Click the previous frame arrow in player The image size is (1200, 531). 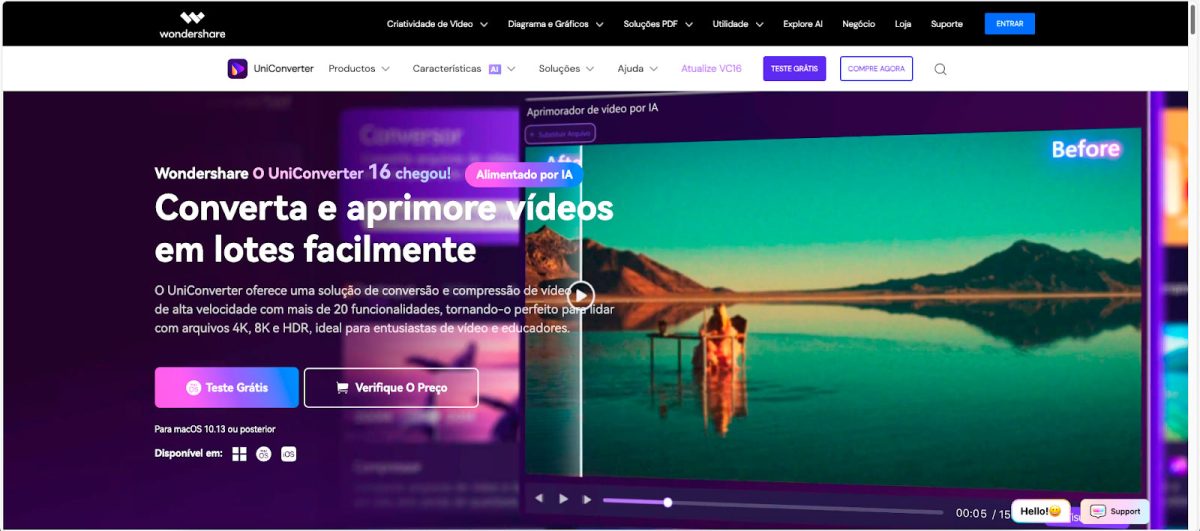[x=539, y=498]
